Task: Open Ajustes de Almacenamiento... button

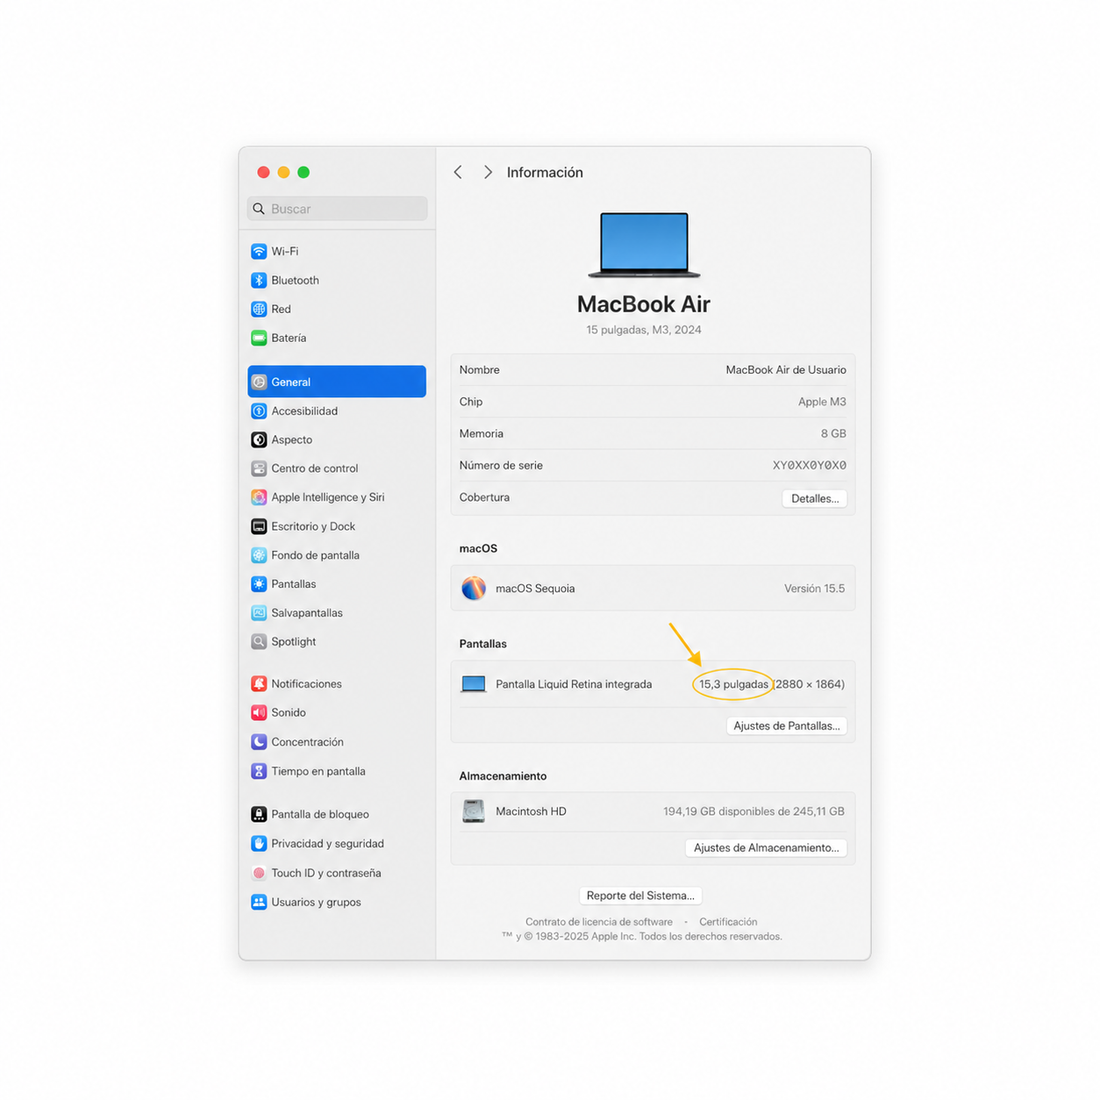Action: coord(766,847)
